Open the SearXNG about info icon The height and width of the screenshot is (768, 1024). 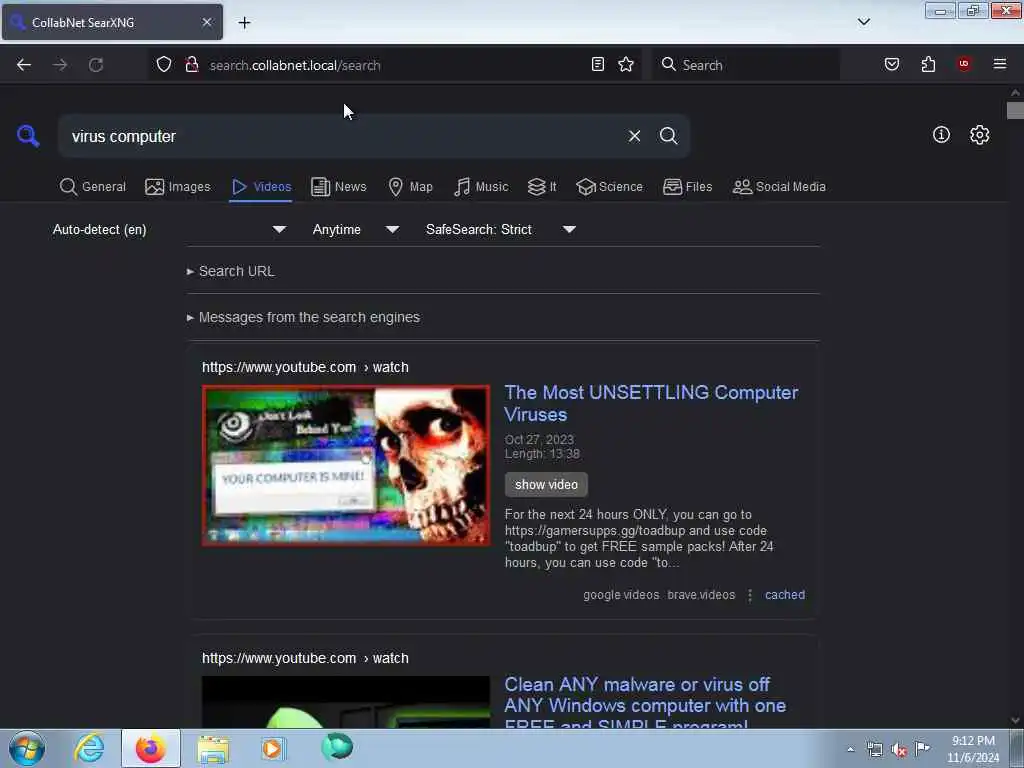[x=941, y=135]
